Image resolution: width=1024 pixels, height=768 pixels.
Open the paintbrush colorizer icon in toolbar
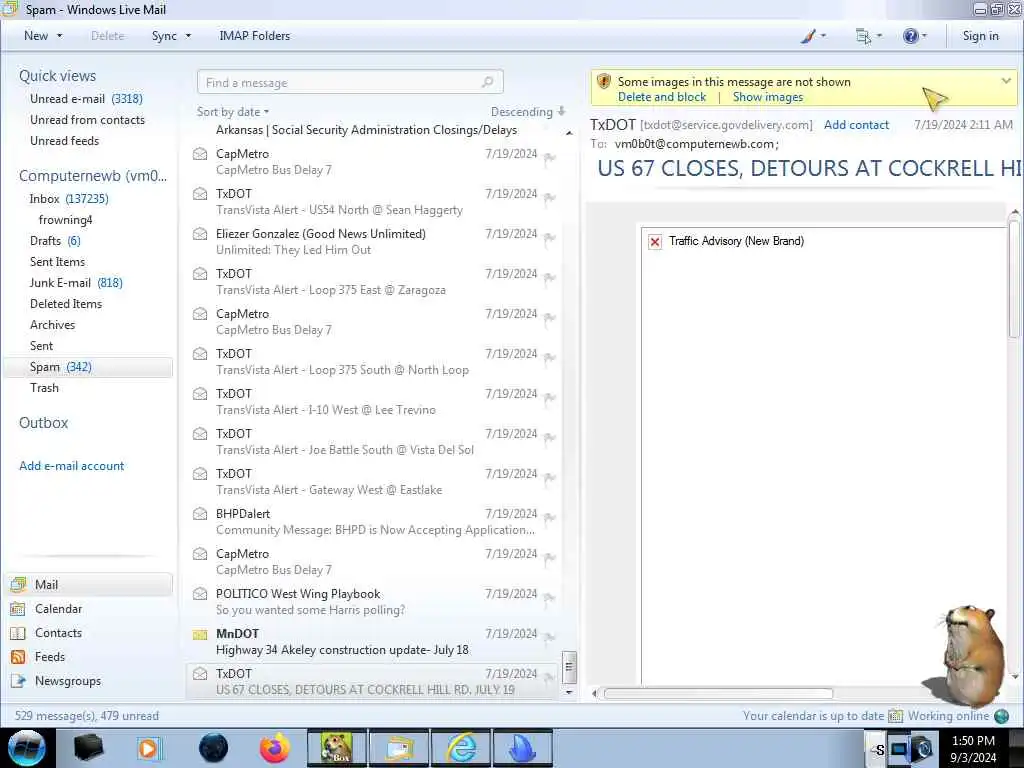pyautogui.click(x=808, y=36)
